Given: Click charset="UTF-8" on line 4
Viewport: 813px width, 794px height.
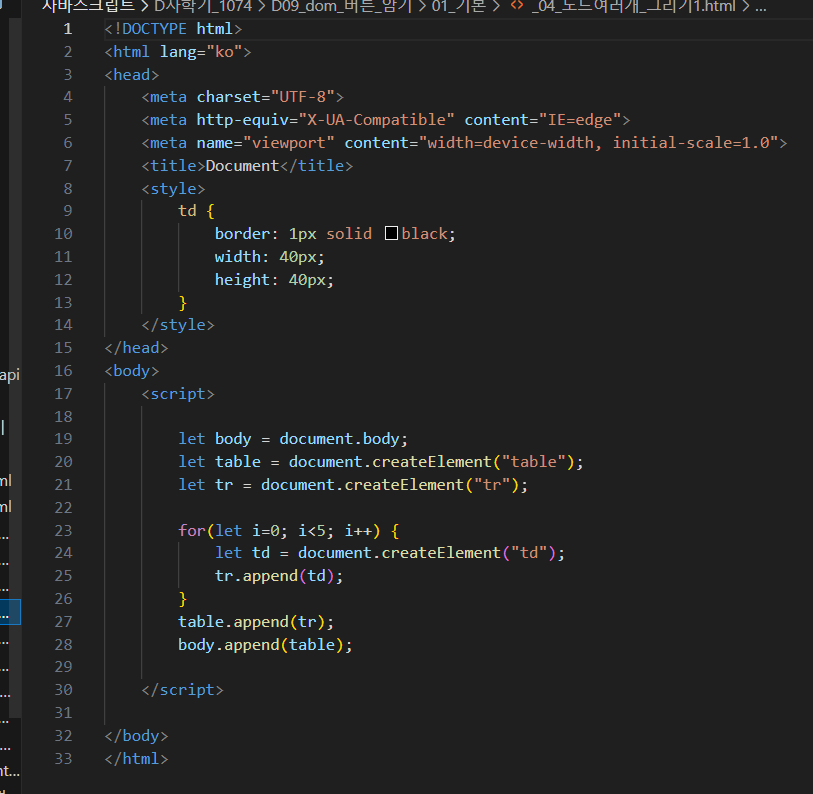Looking at the screenshot, I should [x=266, y=97].
